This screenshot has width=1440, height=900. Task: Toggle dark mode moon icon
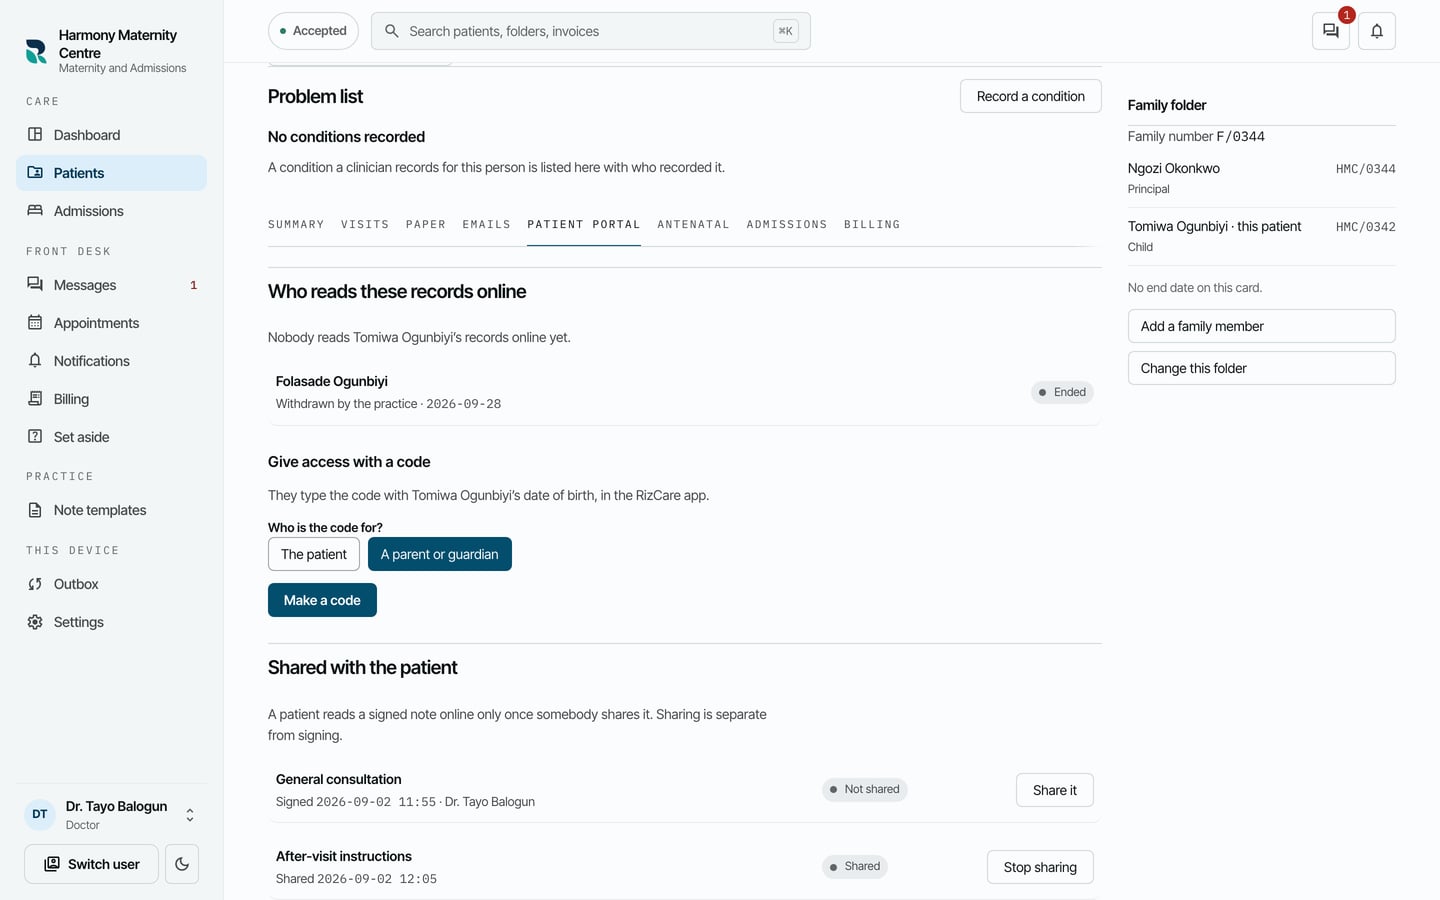tap(182, 864)
